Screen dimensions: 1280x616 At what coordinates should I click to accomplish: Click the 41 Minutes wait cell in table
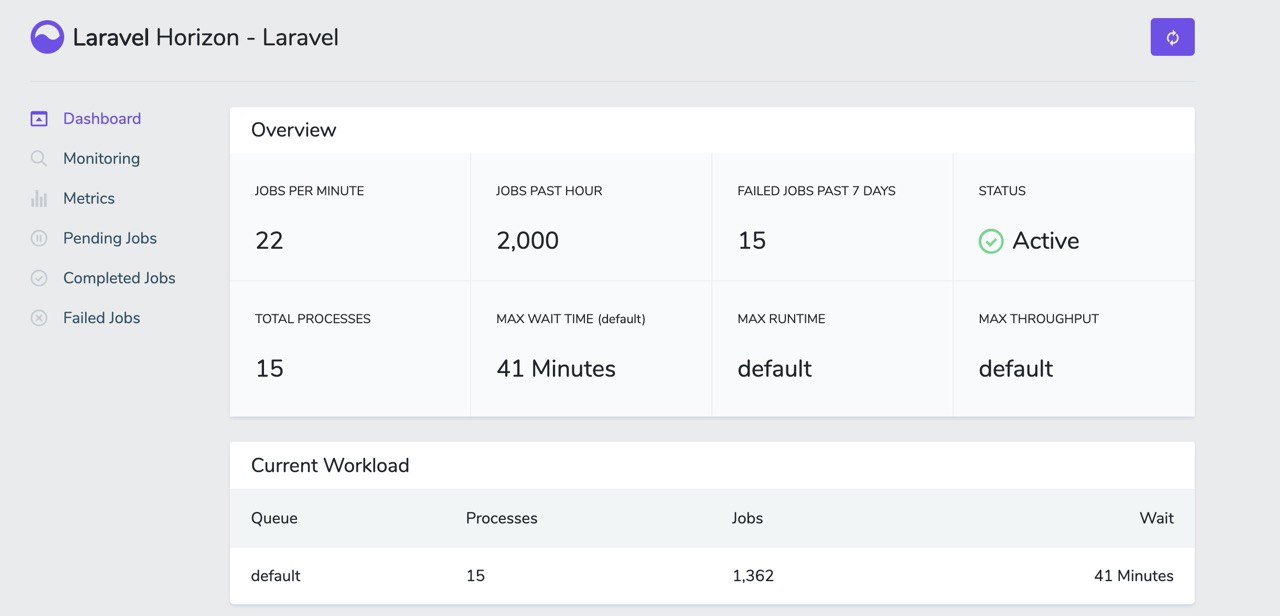click(x=1134, y=576)
